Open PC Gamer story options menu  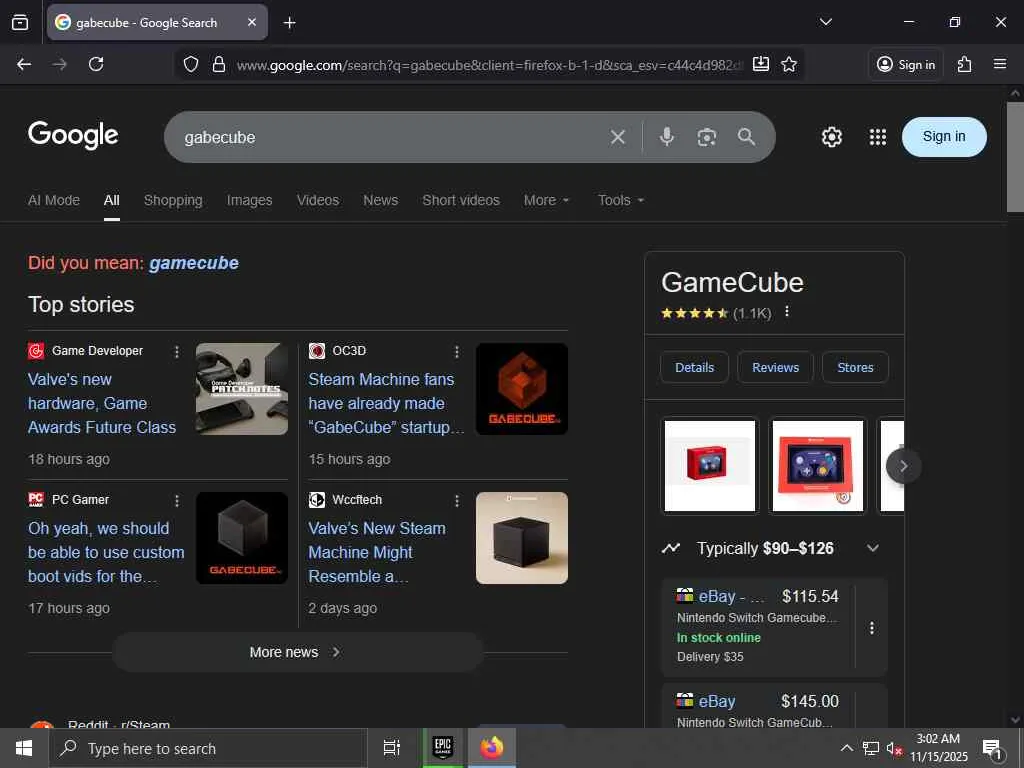(x=176, y=500)
